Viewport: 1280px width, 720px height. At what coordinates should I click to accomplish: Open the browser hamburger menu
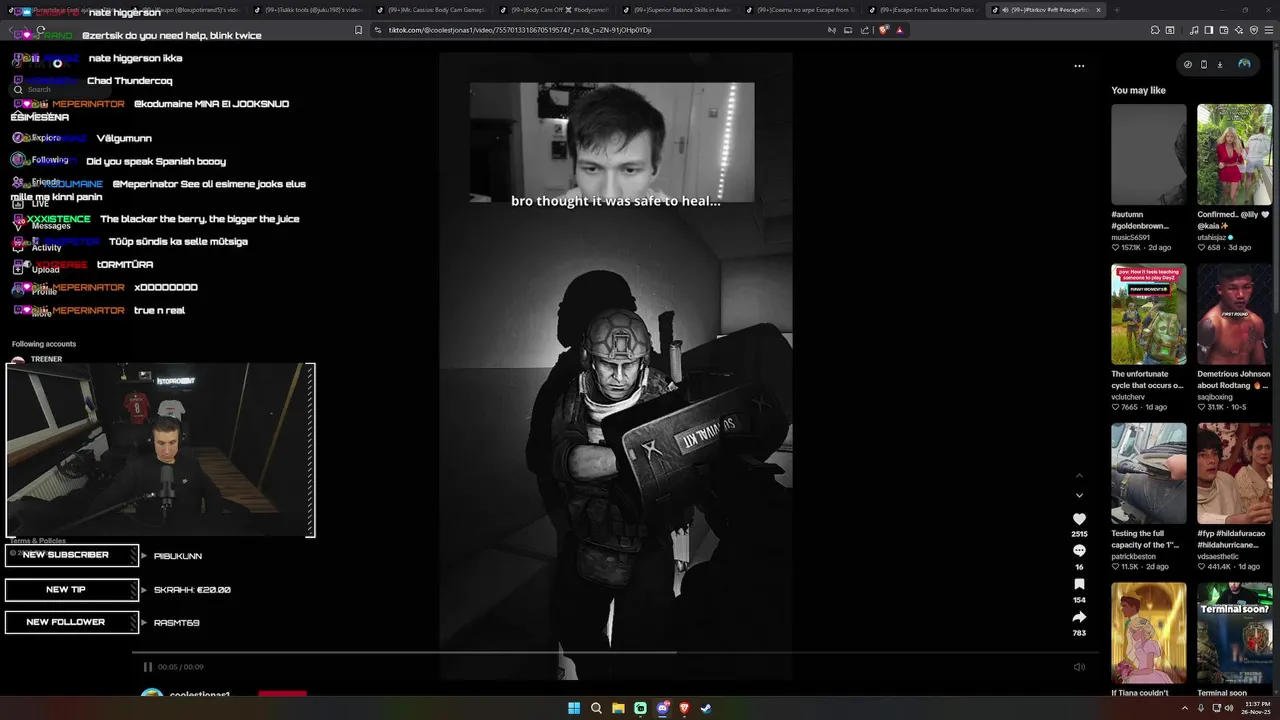coord(1270,30)
